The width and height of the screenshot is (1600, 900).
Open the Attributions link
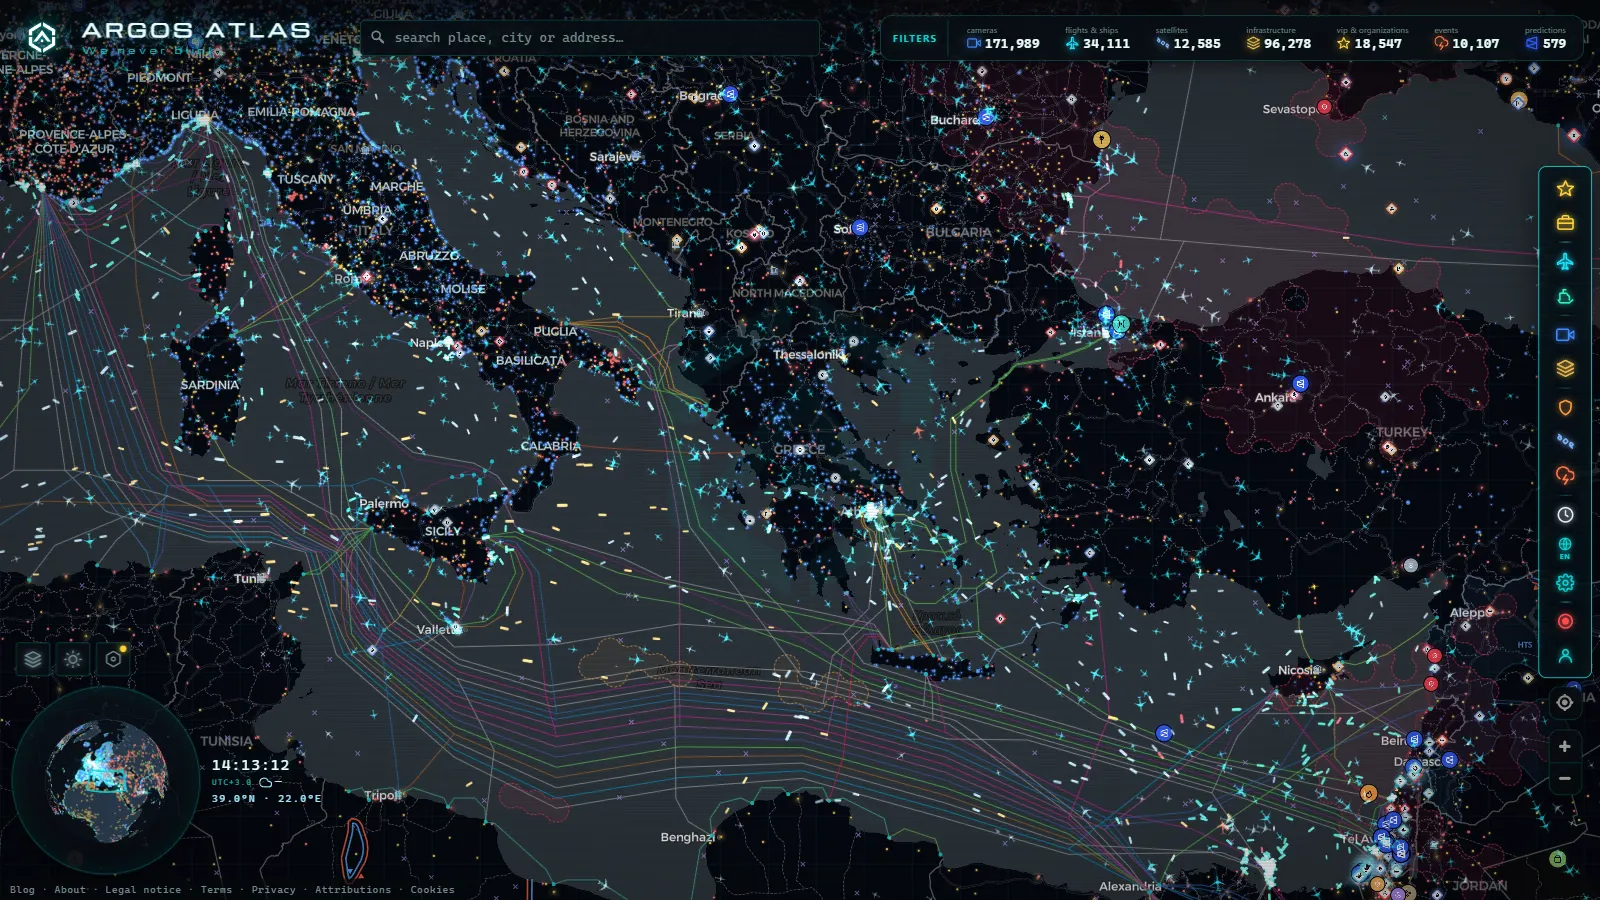point(353,890)
